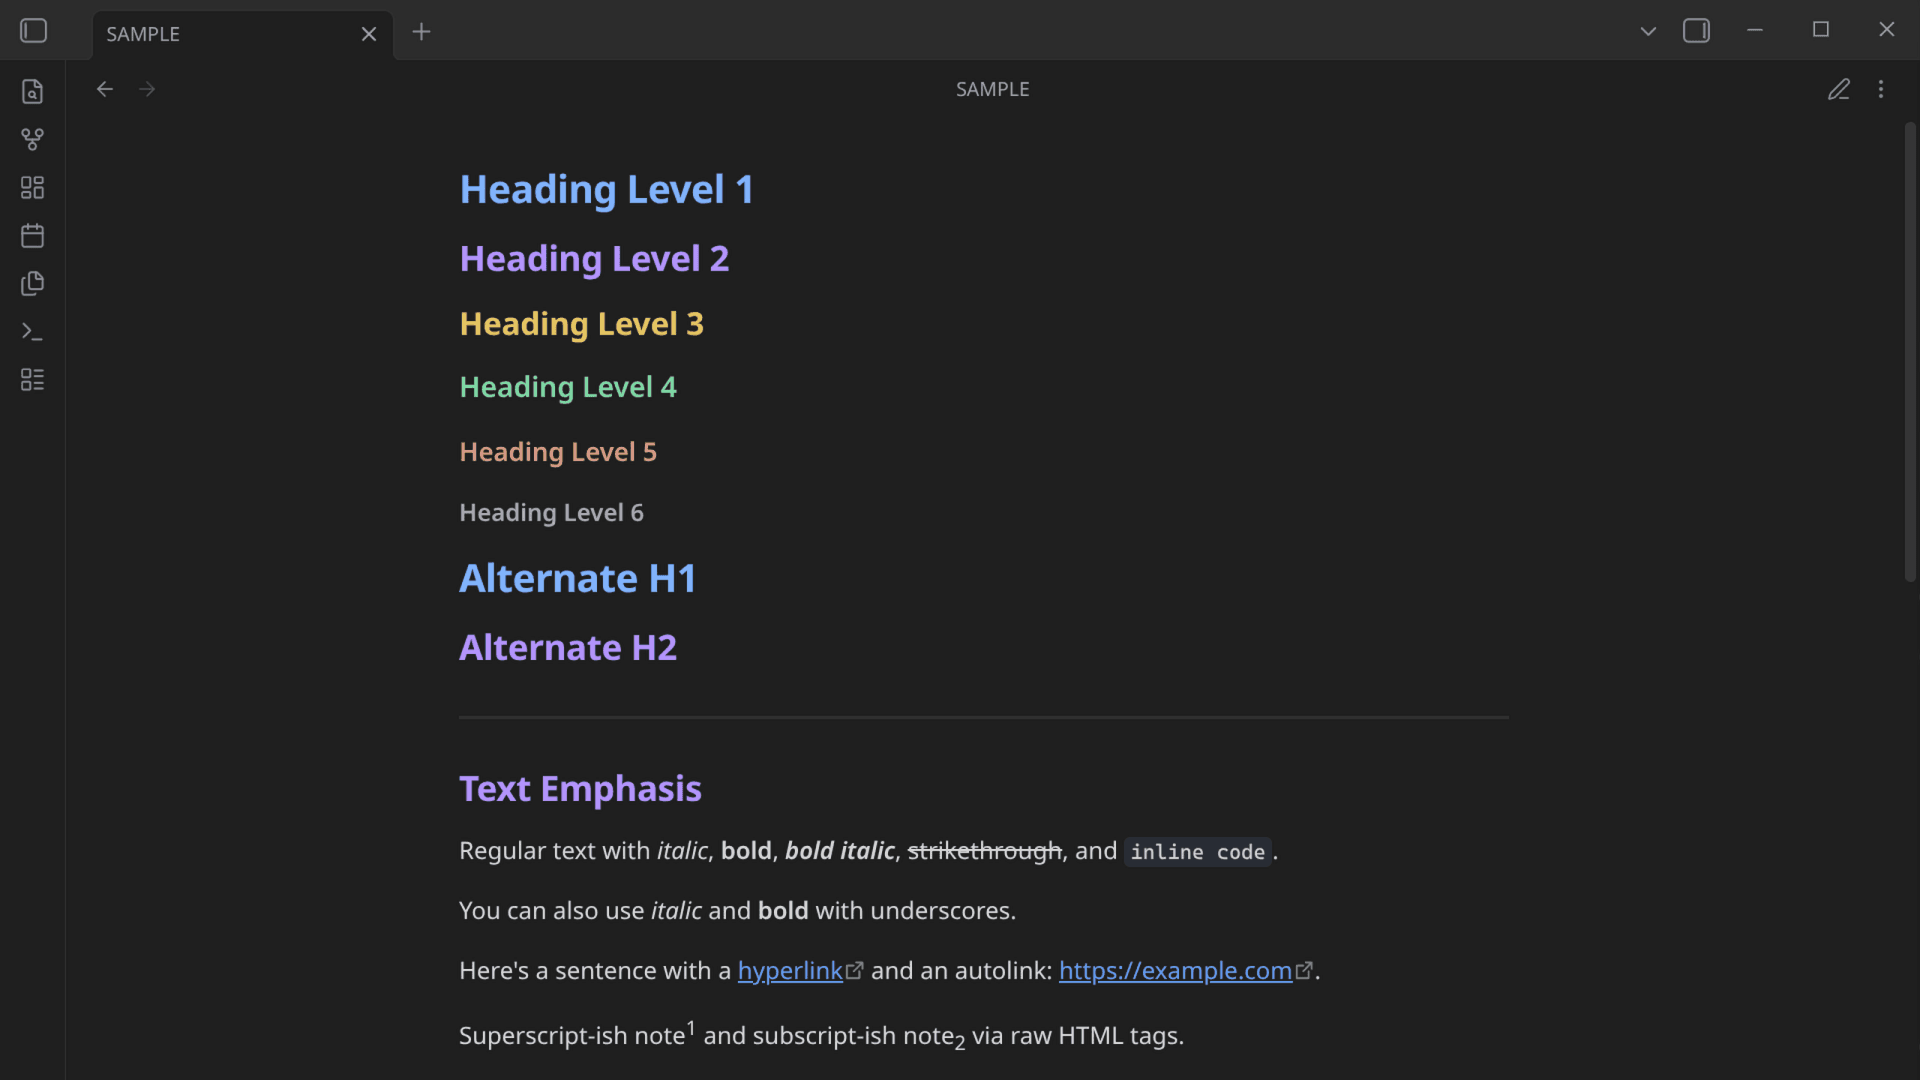Click the Heading Level 3 heading

pos(581,324)
